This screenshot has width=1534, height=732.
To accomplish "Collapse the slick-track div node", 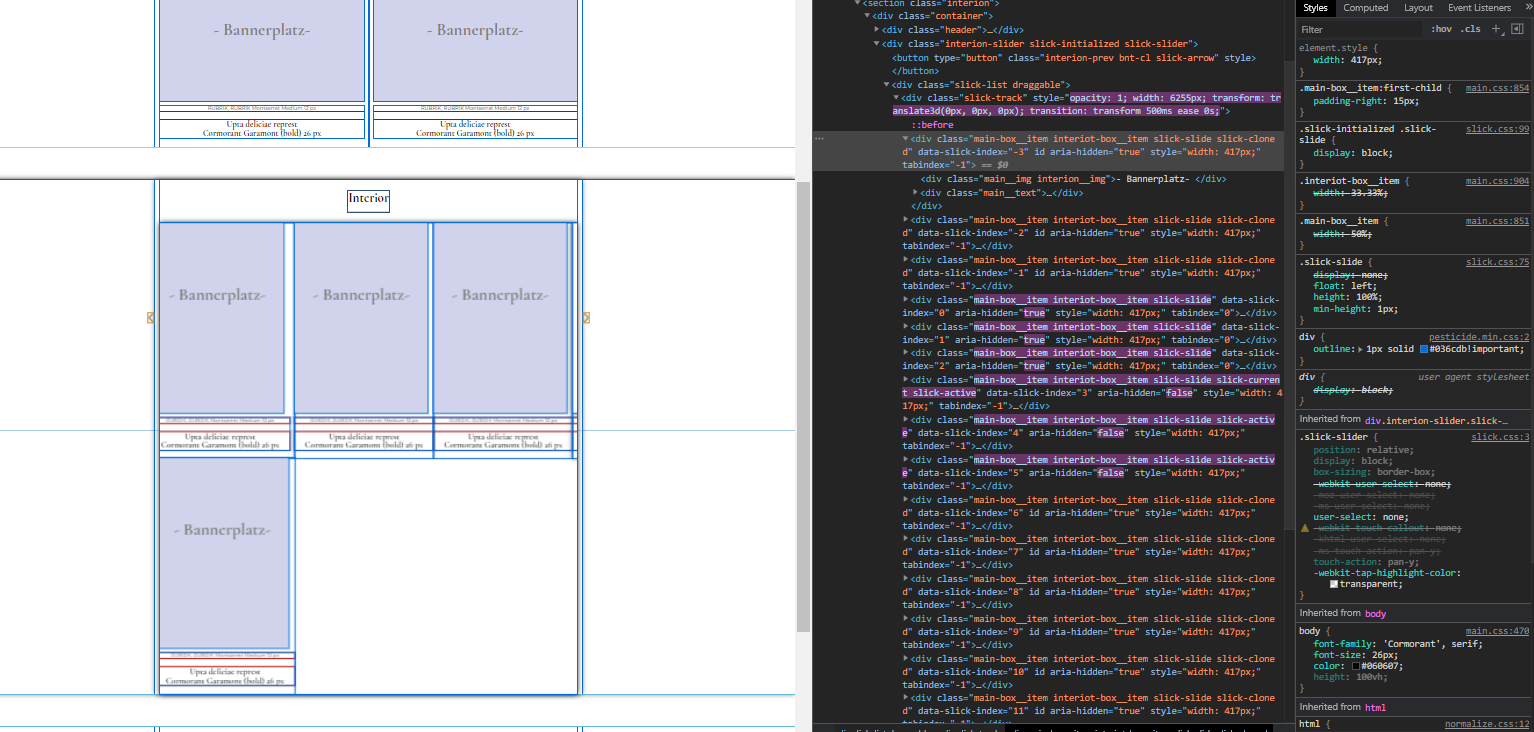I will pos(896,98).
